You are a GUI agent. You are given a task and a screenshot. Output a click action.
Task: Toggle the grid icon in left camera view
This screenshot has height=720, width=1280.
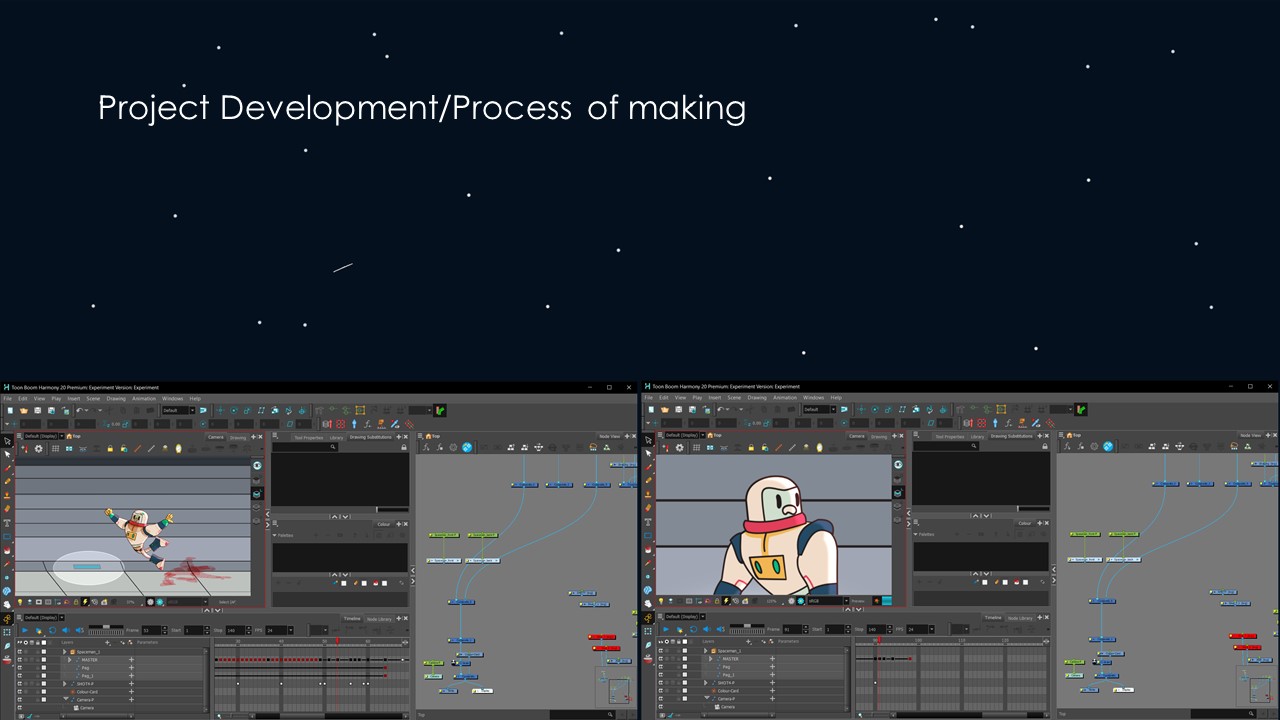click(56, 449)
